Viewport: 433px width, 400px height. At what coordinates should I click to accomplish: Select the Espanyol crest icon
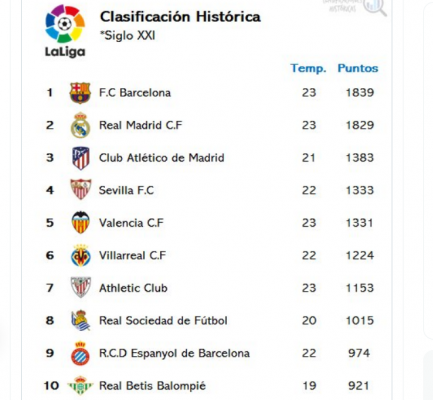80,353
